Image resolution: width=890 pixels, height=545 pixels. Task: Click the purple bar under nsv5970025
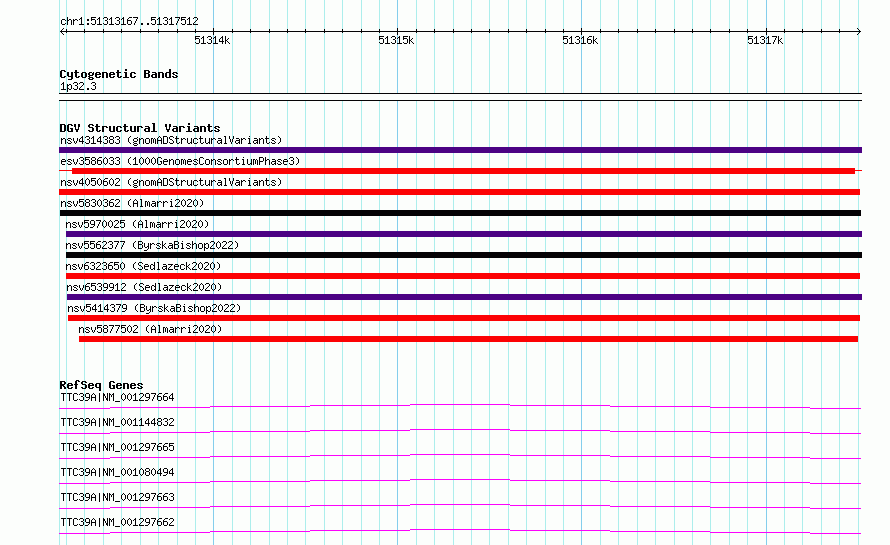click(x=464, y=234)
